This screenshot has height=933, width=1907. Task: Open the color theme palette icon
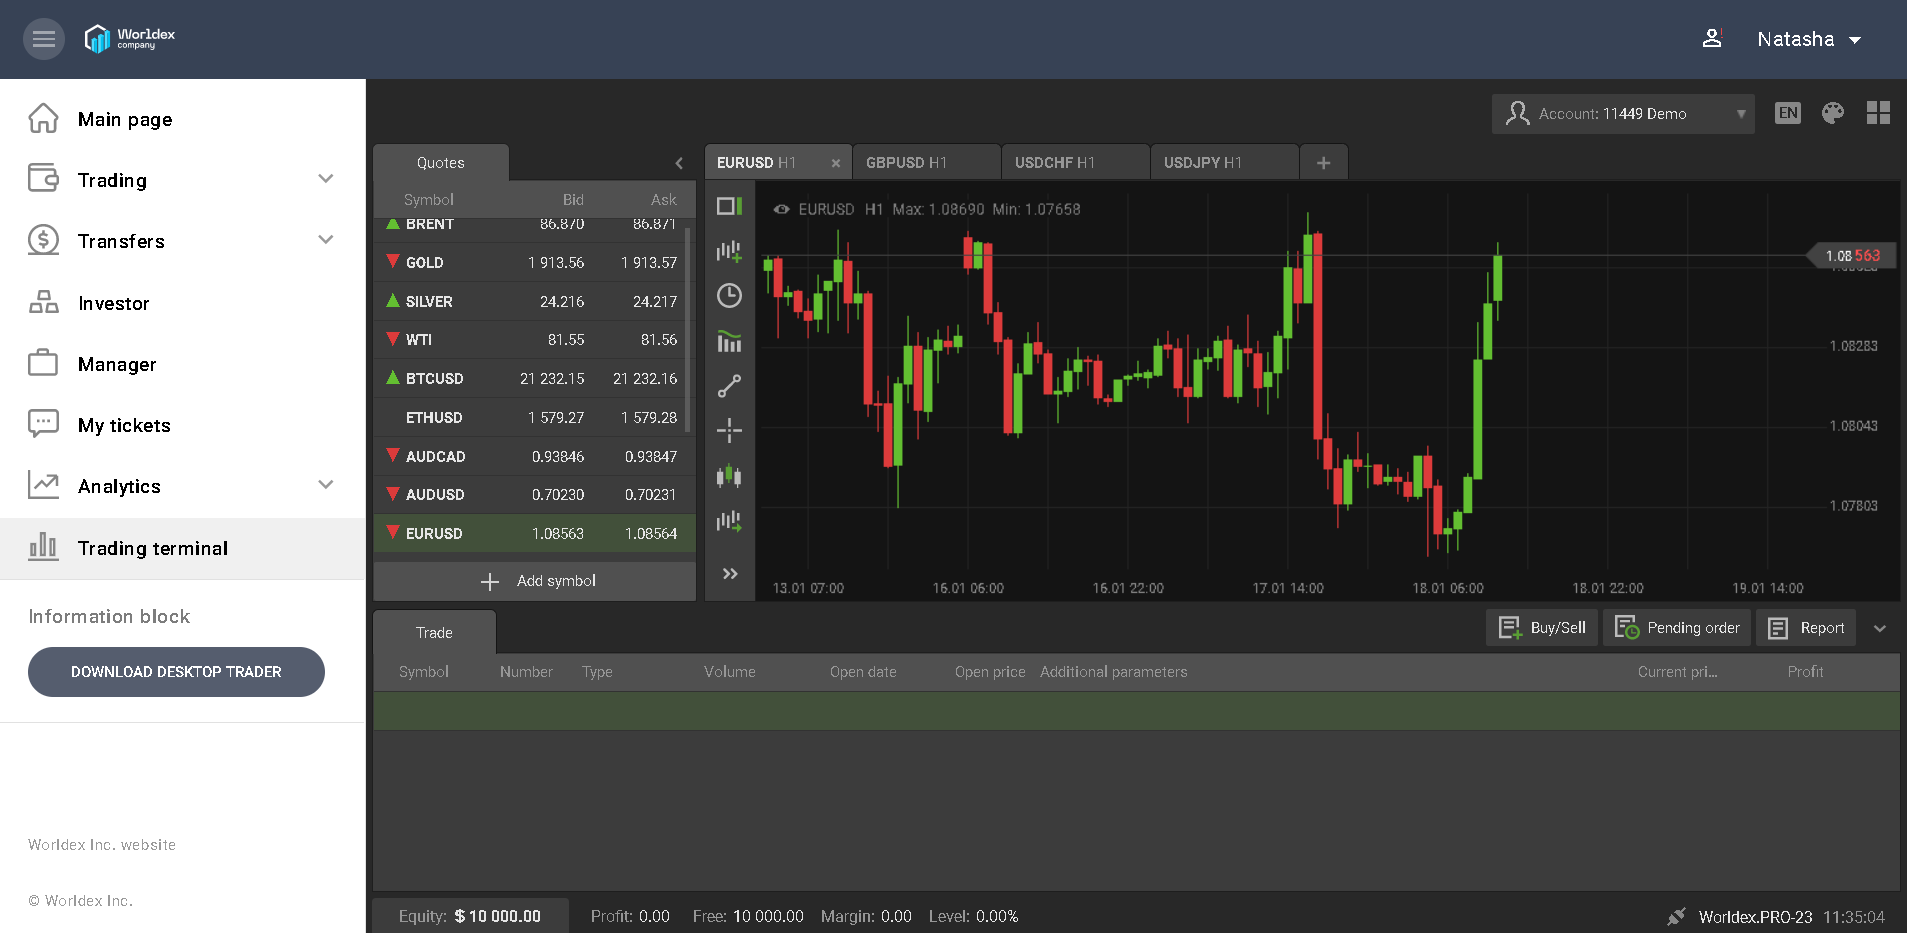click(x=1833, y=113)
